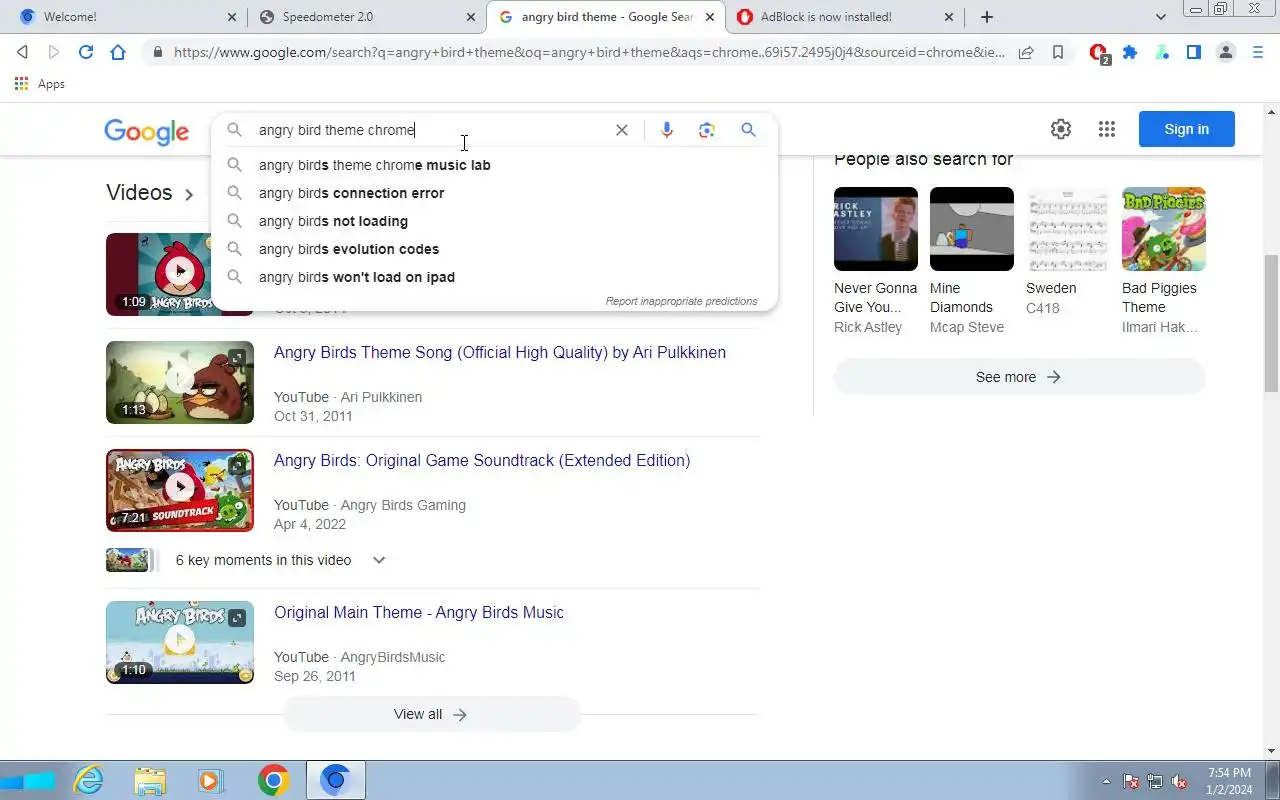Start voice search with microphone icon
The image size is (1280, 800).
(667, 130)
